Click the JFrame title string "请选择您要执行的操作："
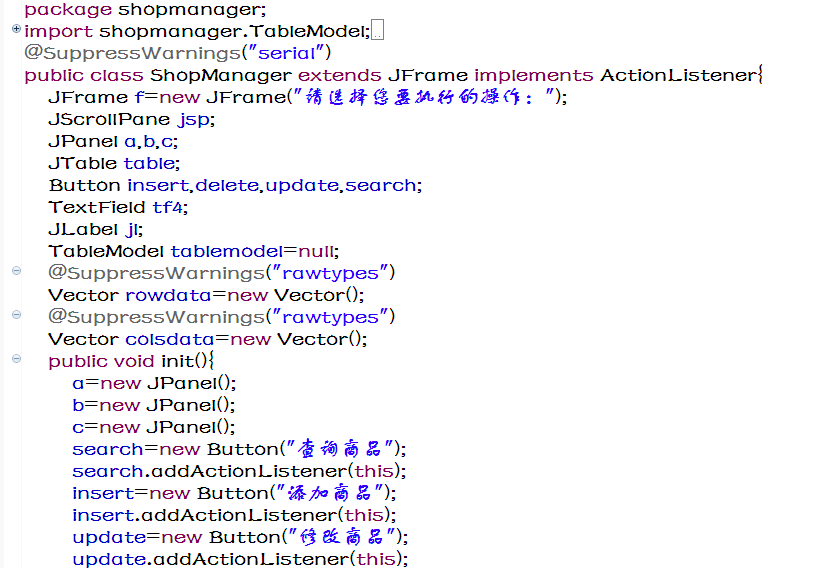 424,97
